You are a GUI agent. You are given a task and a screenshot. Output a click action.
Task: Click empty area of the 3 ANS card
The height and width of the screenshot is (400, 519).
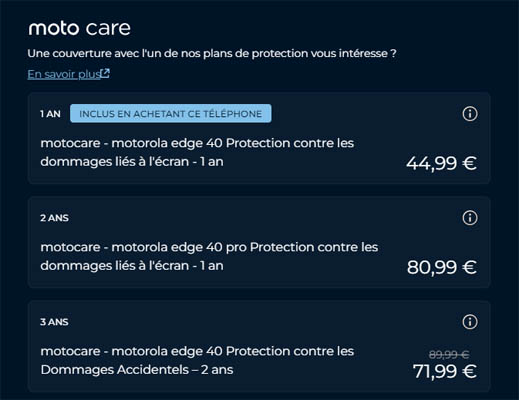[x=267, y=322]
